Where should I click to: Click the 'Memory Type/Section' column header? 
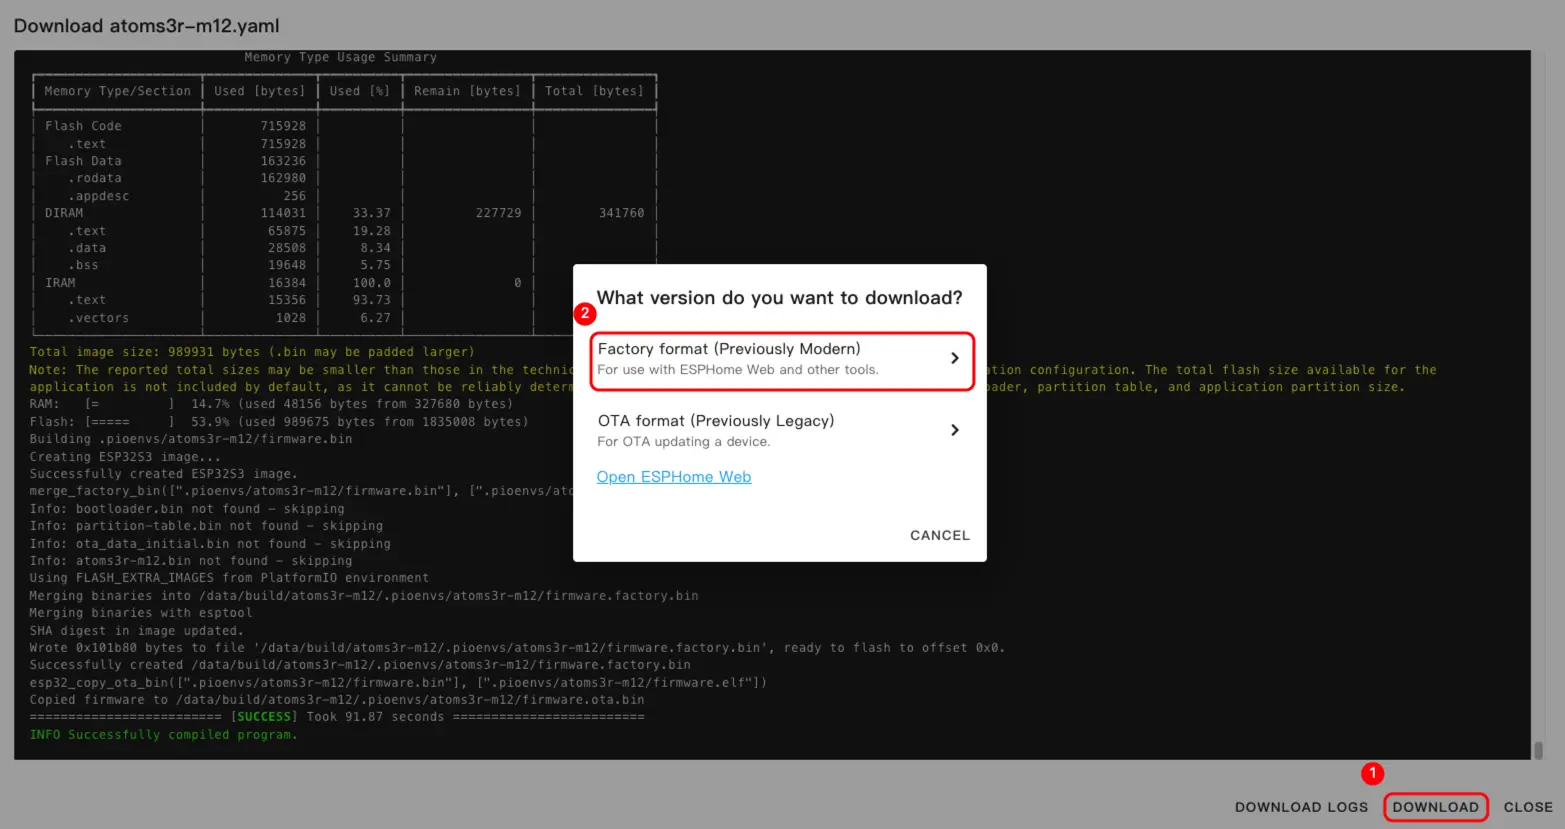click(117, 91)
